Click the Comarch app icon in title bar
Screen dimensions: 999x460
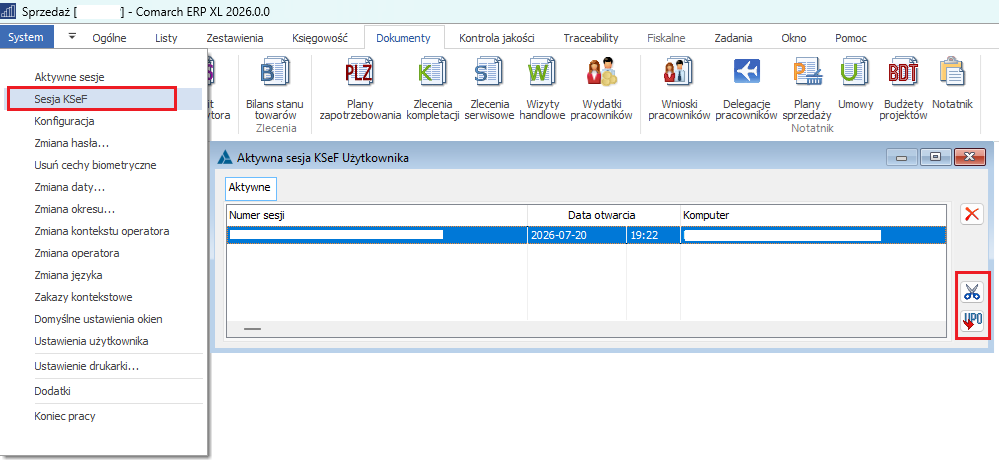tap(9, 11)
